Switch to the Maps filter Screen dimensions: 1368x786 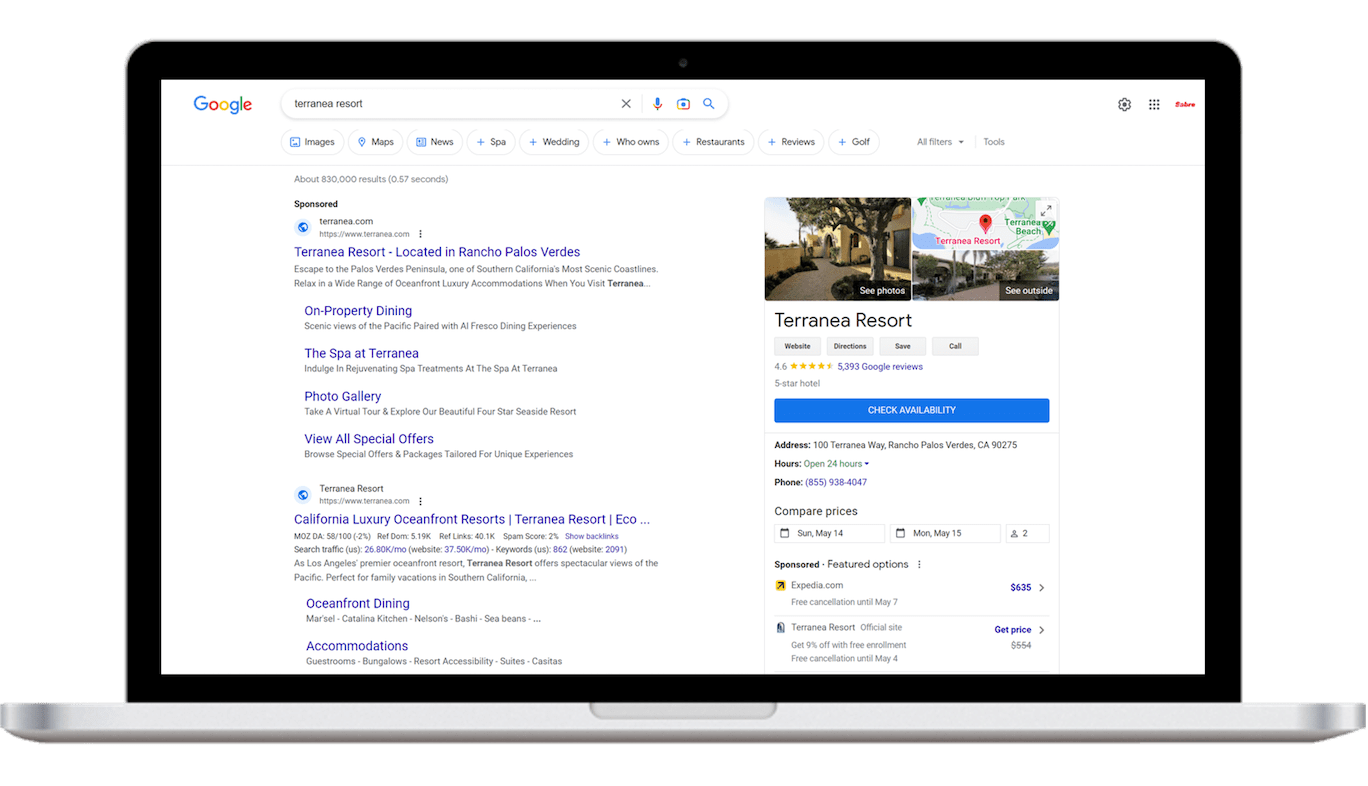tap(376, 142)
